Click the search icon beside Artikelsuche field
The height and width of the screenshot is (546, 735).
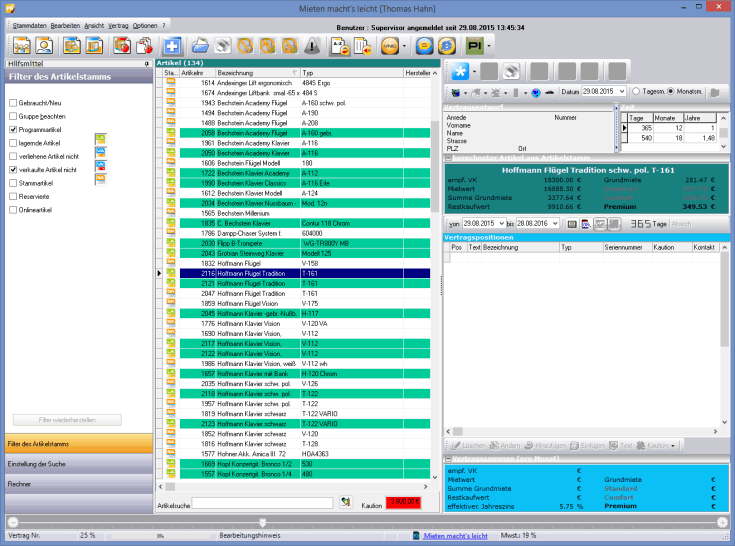pyautogui.click(x=346, y=502)
